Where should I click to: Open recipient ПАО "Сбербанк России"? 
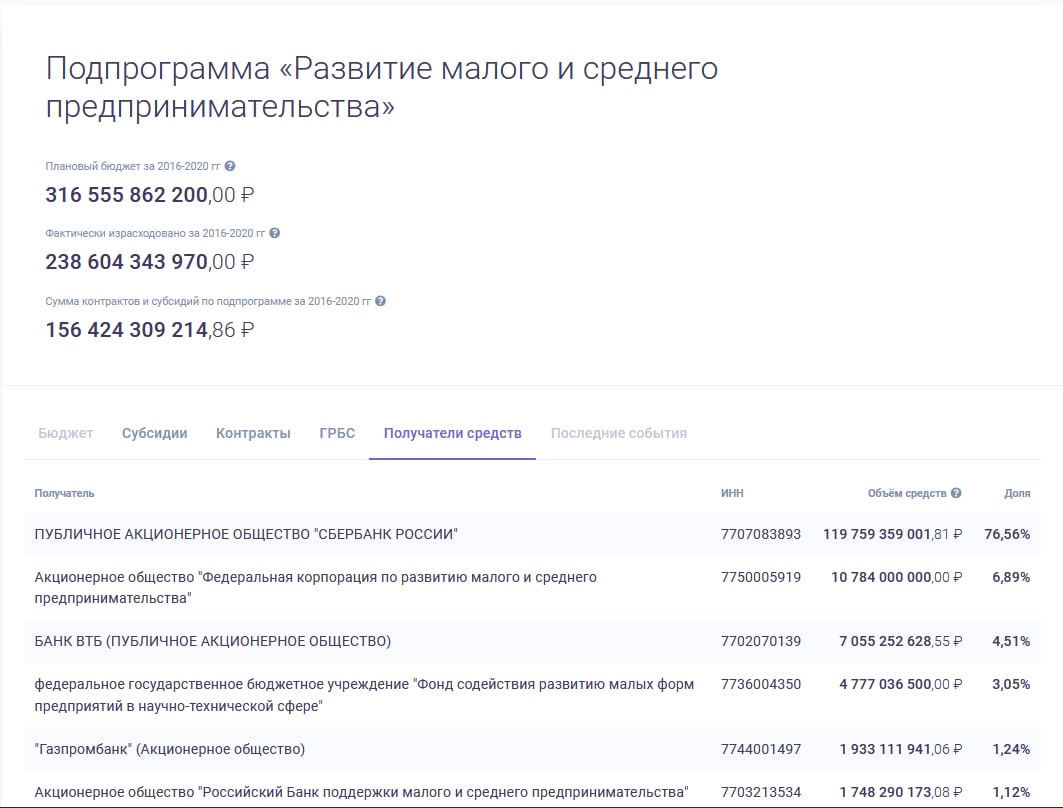coord(246,534)
